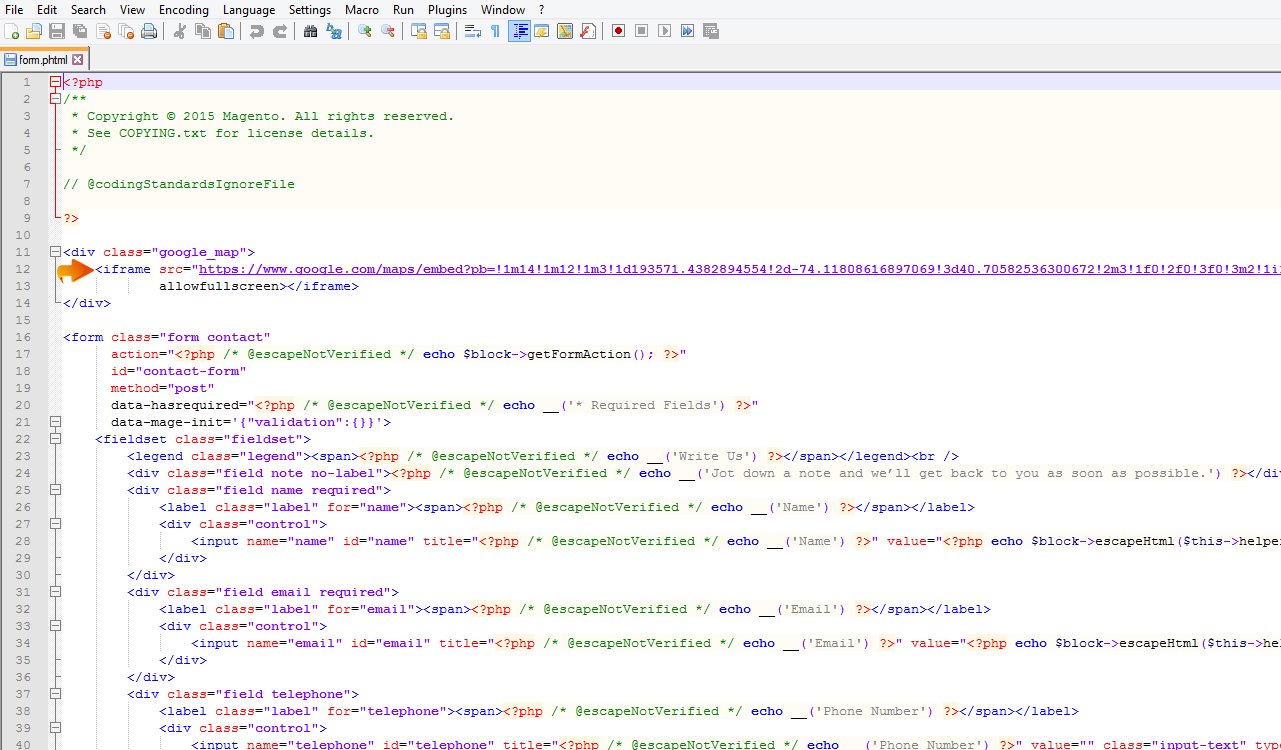Toggle the indent guide toolbar button
Screen dimensions: 1281x750
coord(519,31)
